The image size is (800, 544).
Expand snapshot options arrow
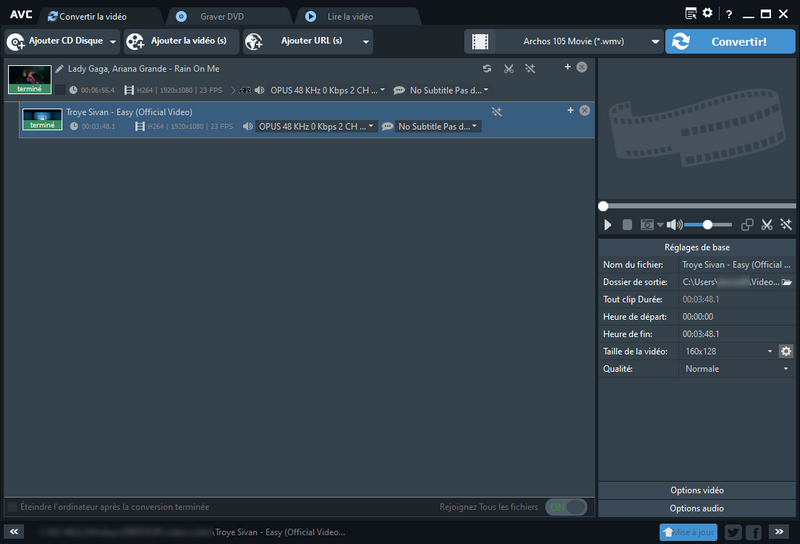(660, 225)
